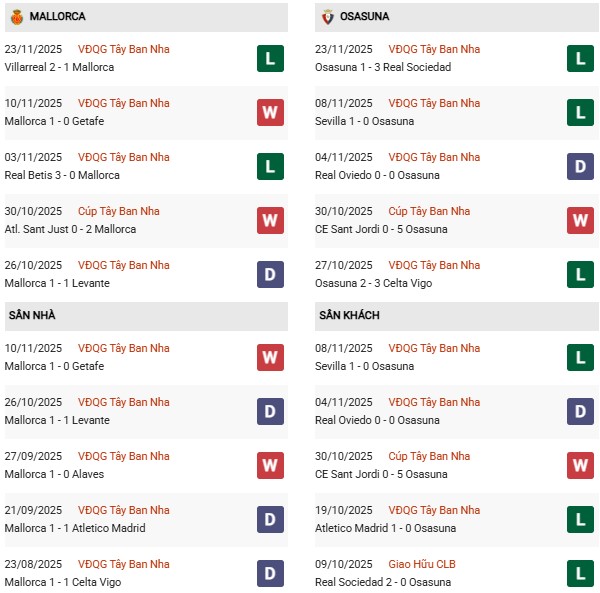The image size is (600, 593).
Task: Click the L badge for Real Sociedad 2 - 0 Osasuna
Action: click(x=580, y=573)
